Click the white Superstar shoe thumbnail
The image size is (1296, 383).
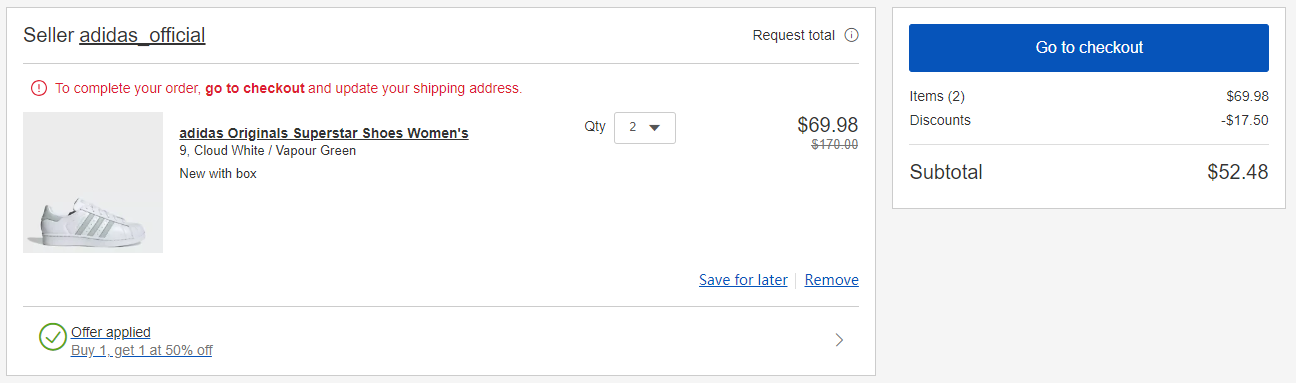[x=93, y=182]
